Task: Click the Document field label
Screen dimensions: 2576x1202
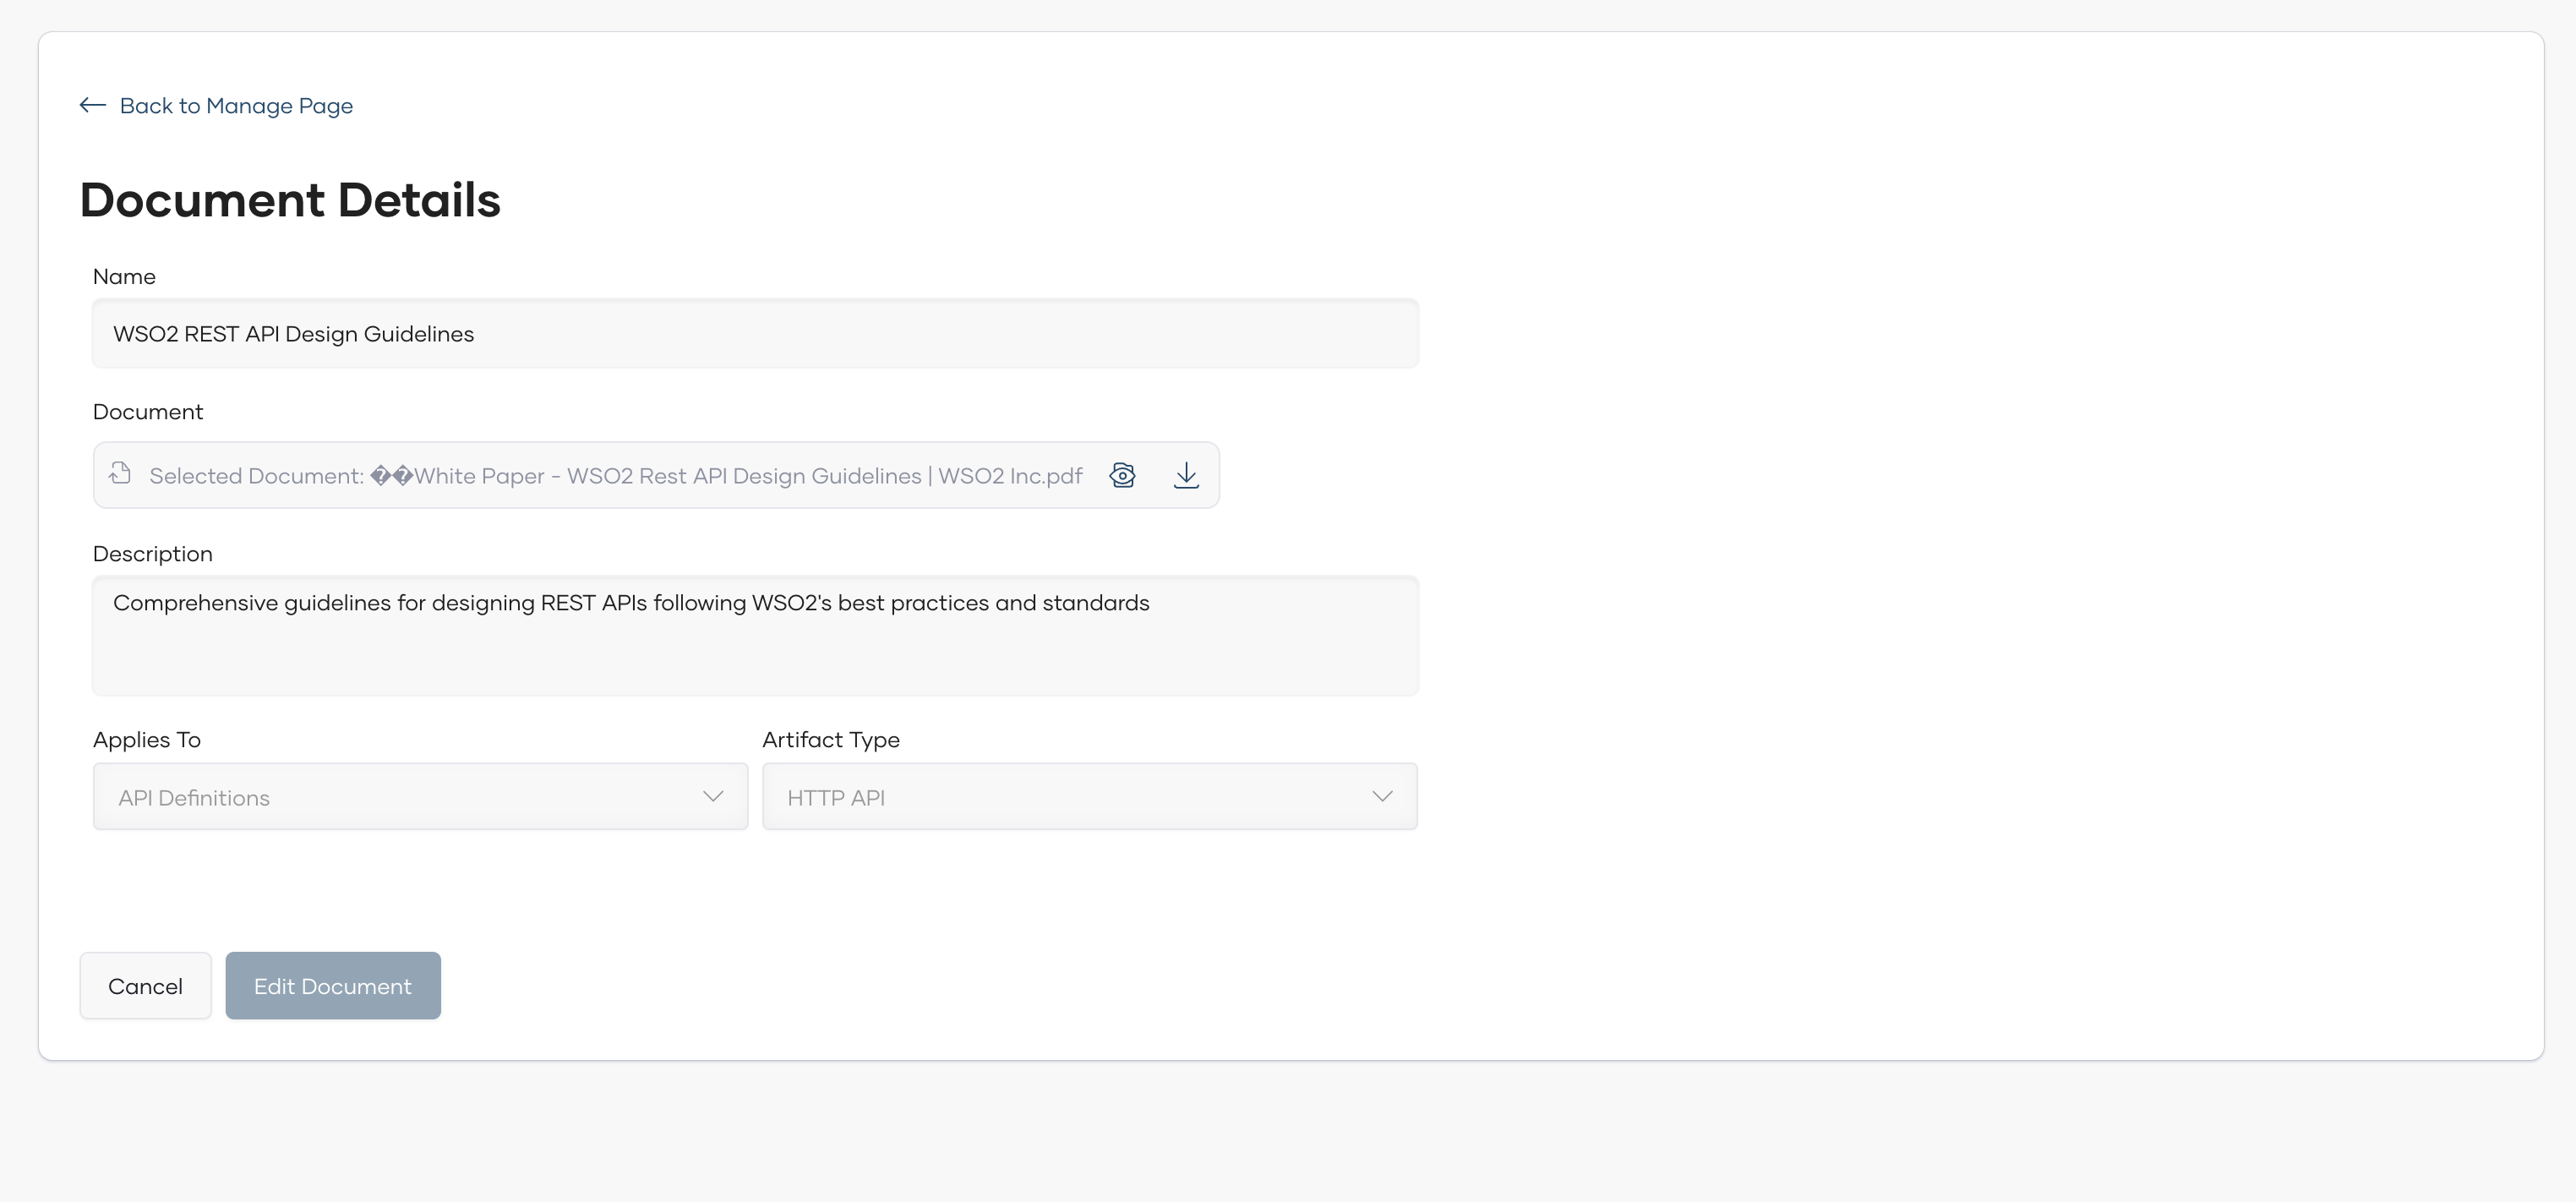Action: click(148, 412)
